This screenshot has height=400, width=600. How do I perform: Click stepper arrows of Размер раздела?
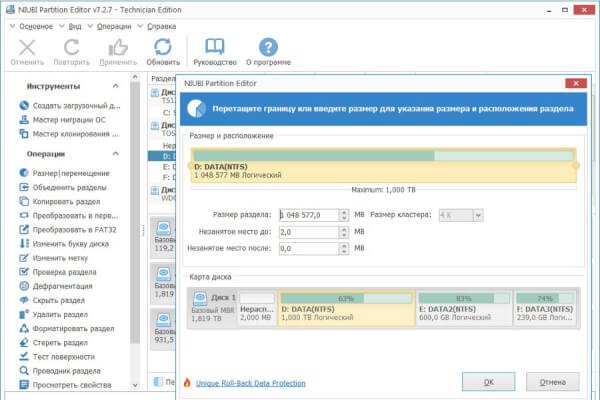[344, 215]
